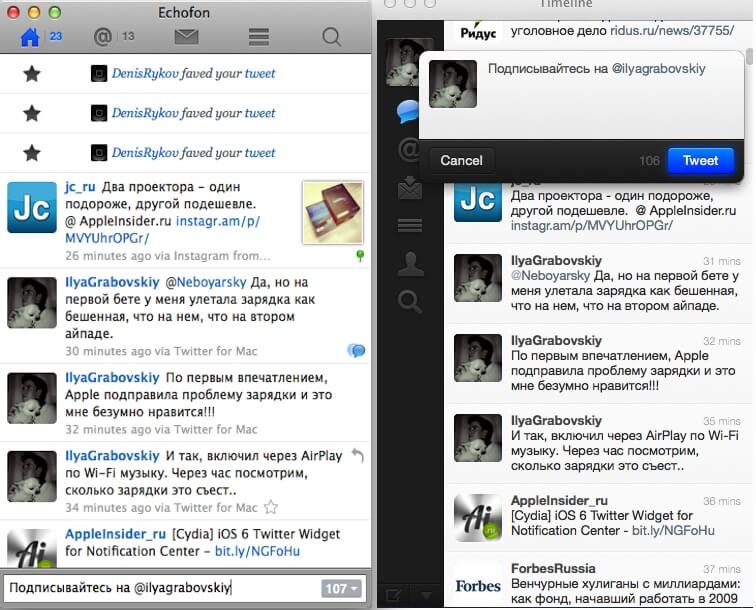Open instagr.am/p/MVYUhrOPGr/ link in Echofon
Screen dimensions: 756x610
[162, 230]
